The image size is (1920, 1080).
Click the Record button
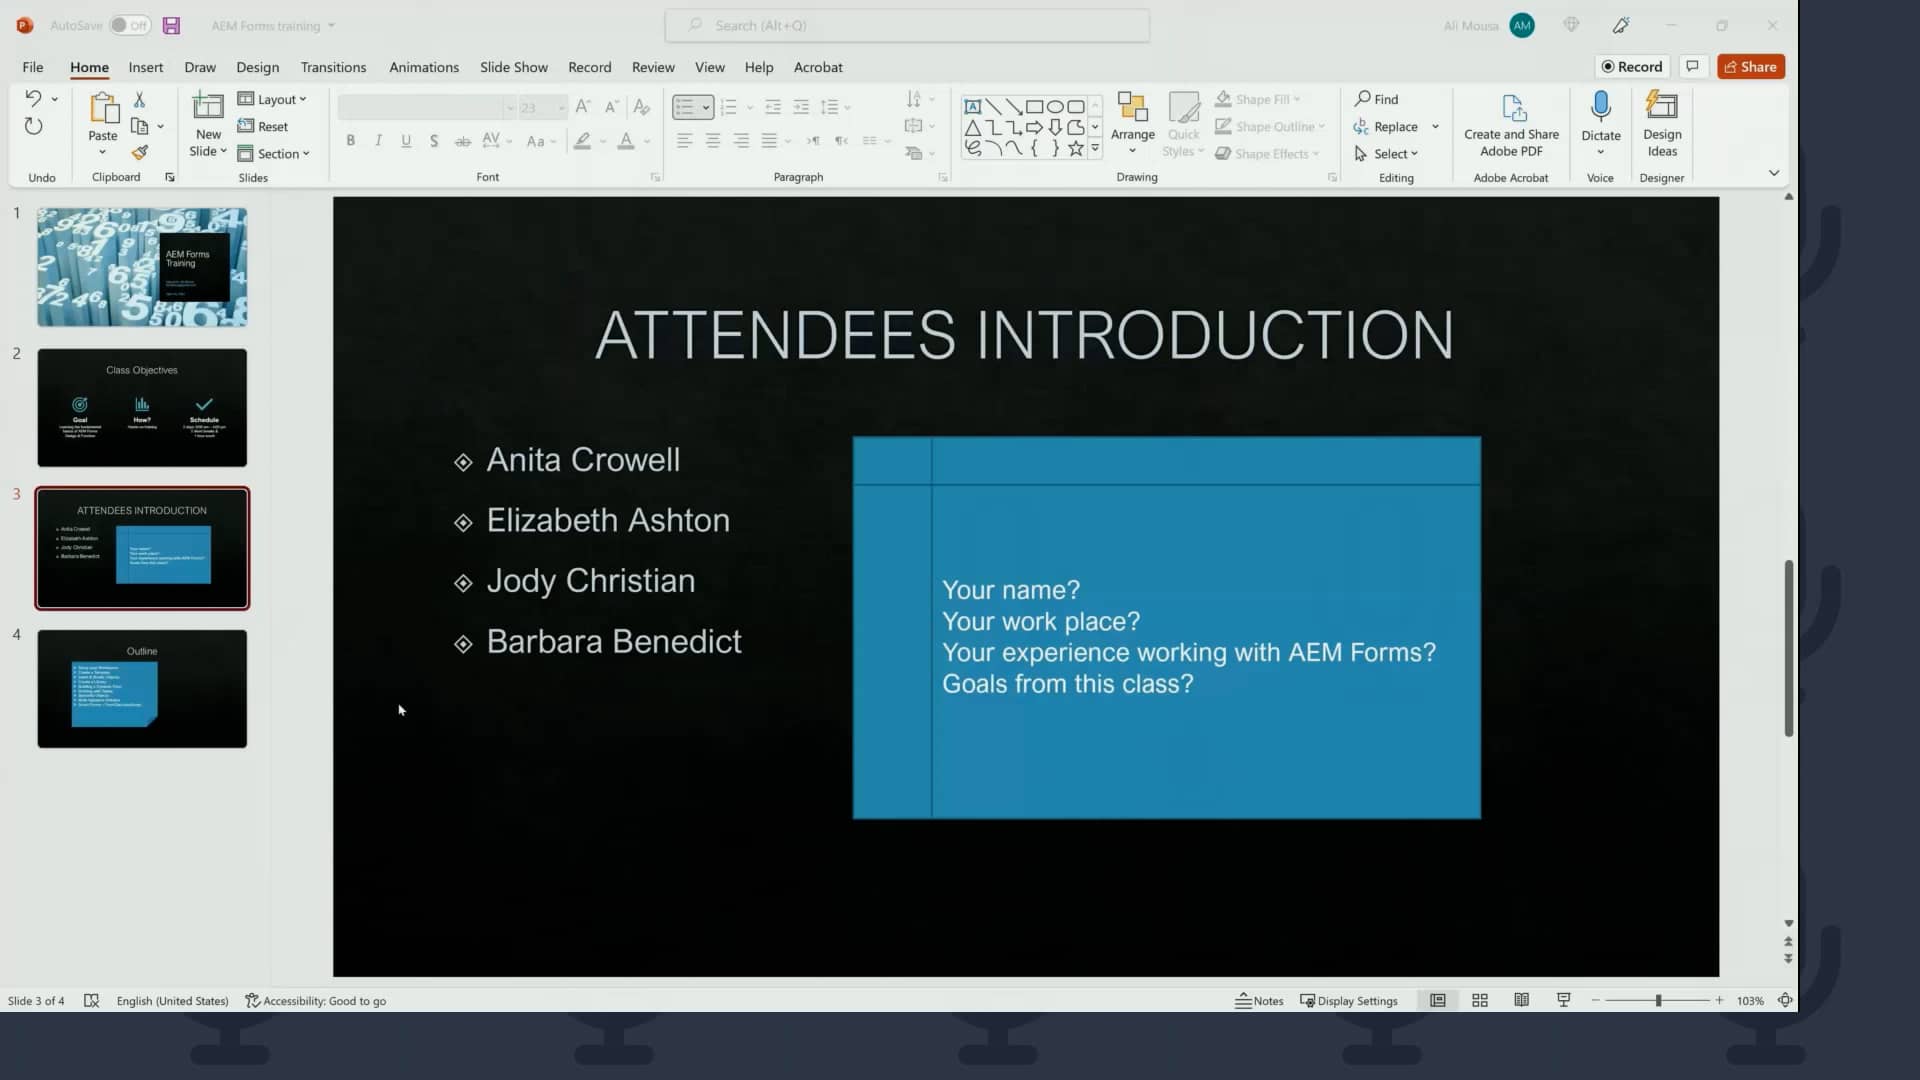coord(1632,66)
